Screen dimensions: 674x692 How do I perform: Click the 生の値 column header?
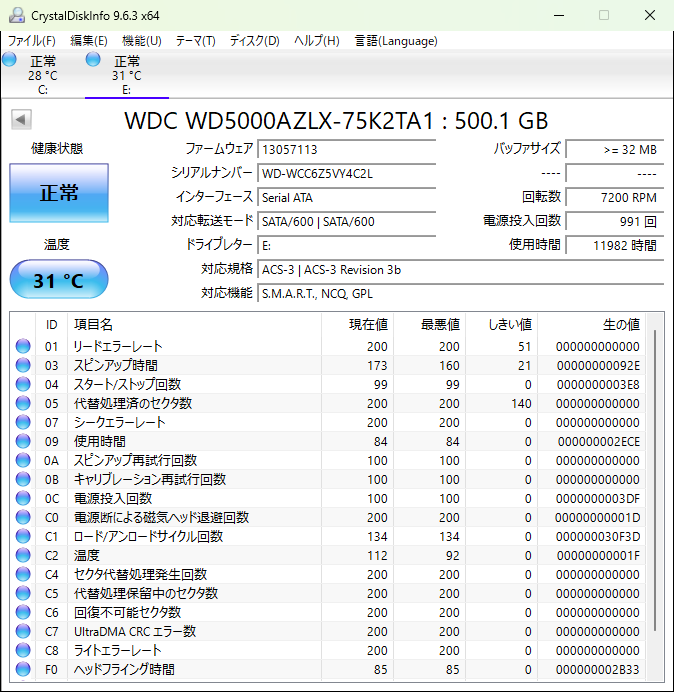[x=591, y=325]
